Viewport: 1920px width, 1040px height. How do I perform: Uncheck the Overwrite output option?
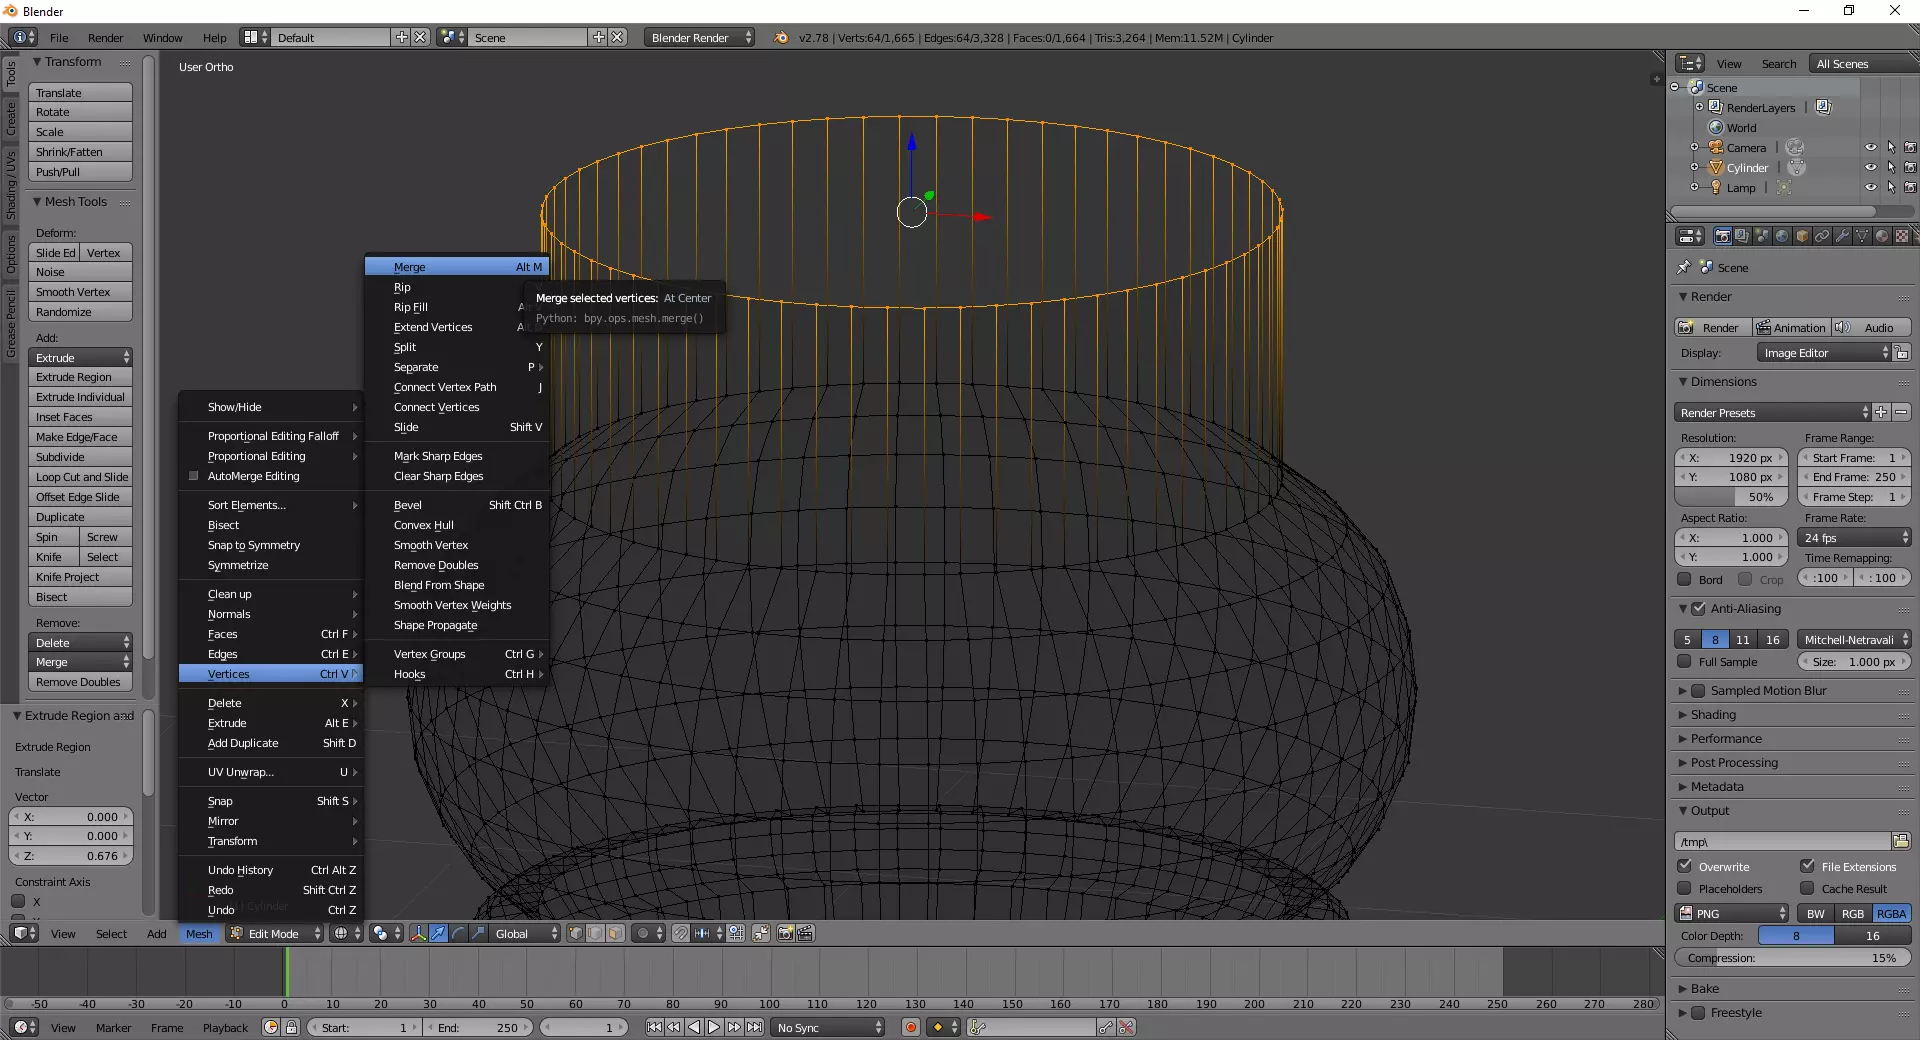click(1685, 866)
